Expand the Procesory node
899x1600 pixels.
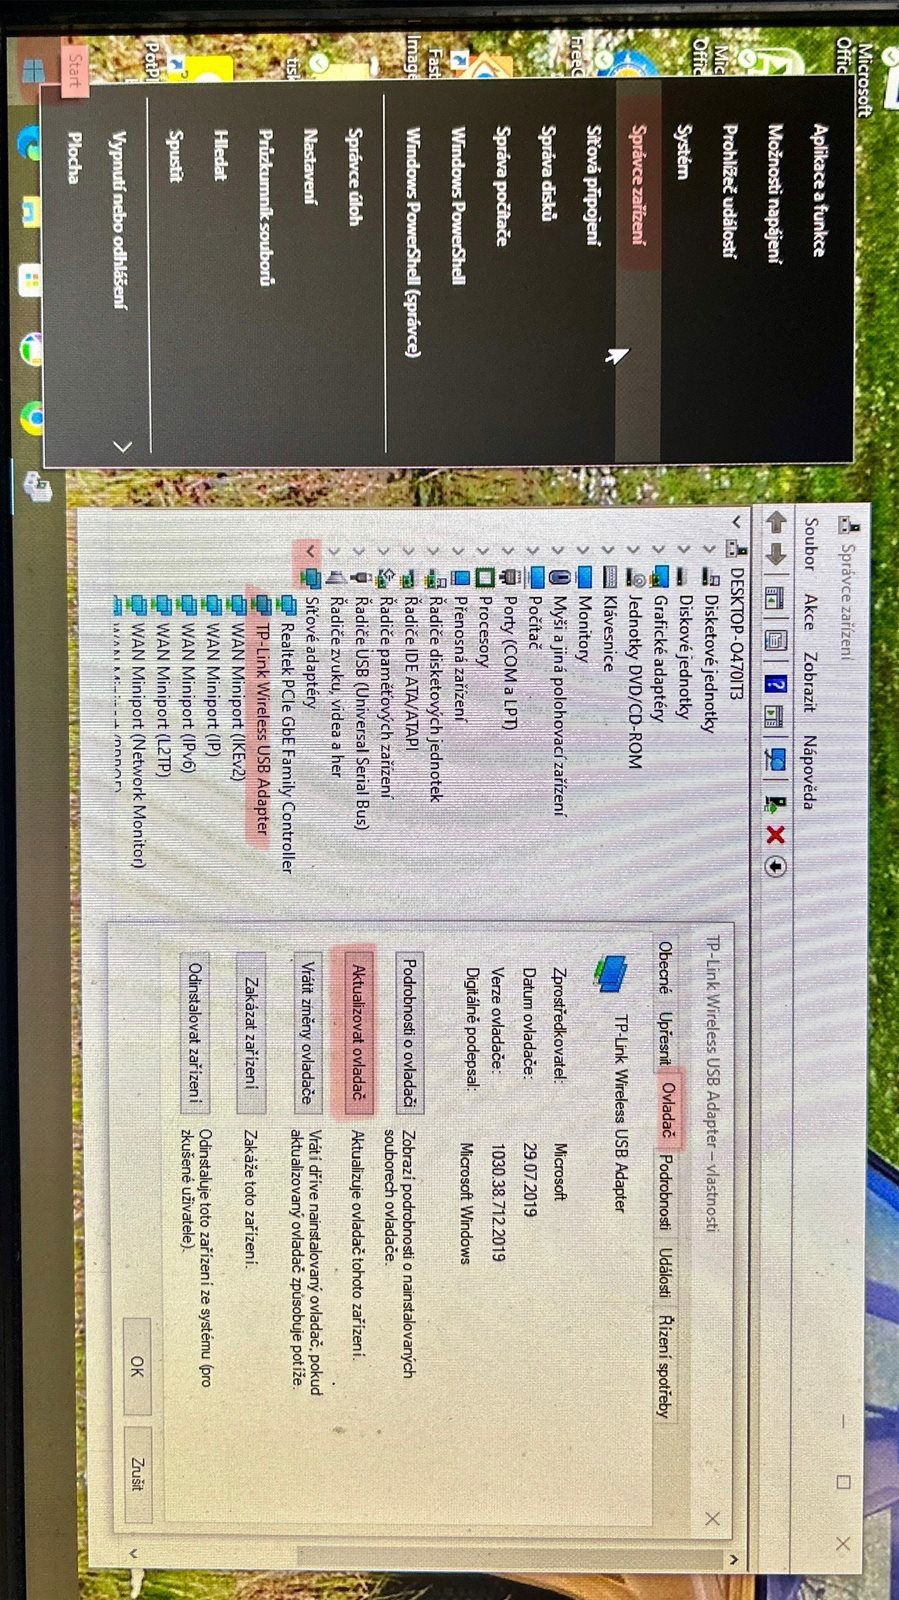[x=483, y=550]
